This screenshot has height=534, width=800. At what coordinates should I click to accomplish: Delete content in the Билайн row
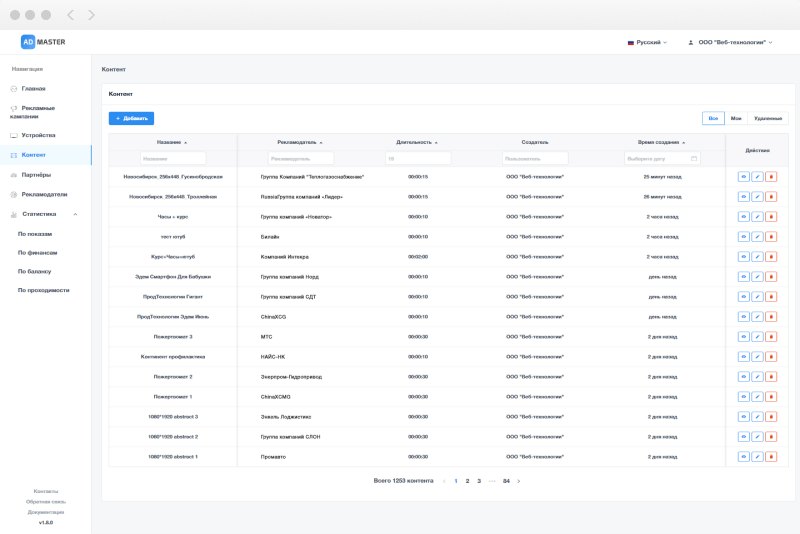[x=771, y=237]
